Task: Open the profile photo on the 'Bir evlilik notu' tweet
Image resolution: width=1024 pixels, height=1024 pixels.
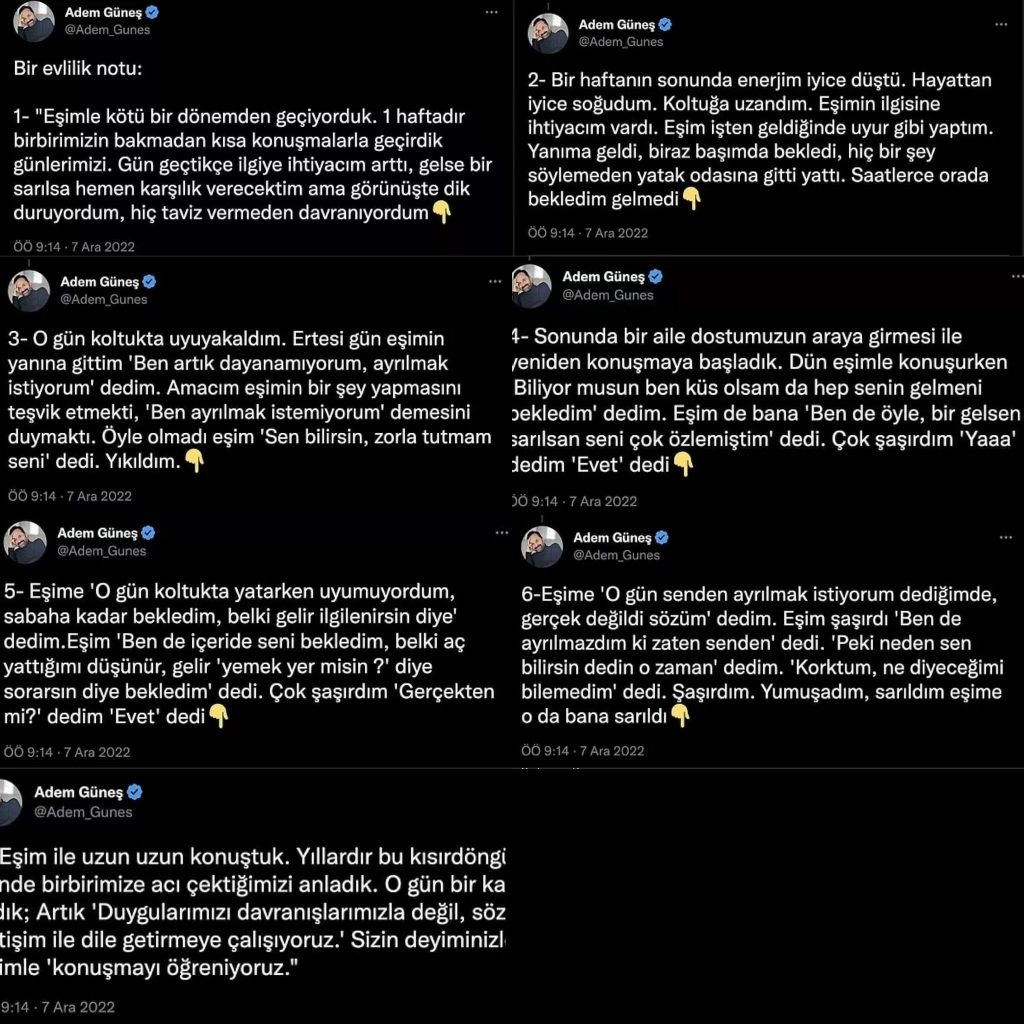Action: (34, 22)
